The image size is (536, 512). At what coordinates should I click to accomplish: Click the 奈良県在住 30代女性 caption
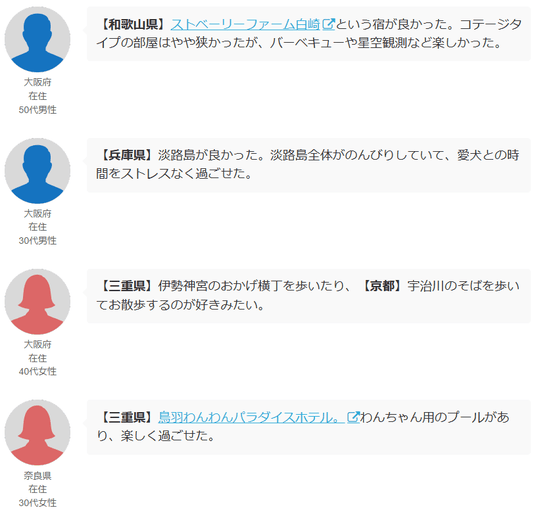(x=37, y=489)
